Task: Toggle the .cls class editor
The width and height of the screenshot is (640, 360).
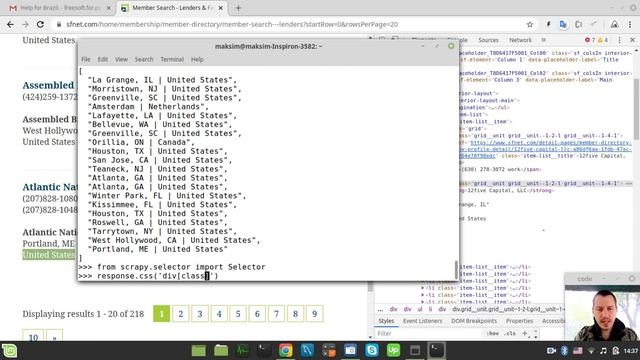Action: click(510, 333)
